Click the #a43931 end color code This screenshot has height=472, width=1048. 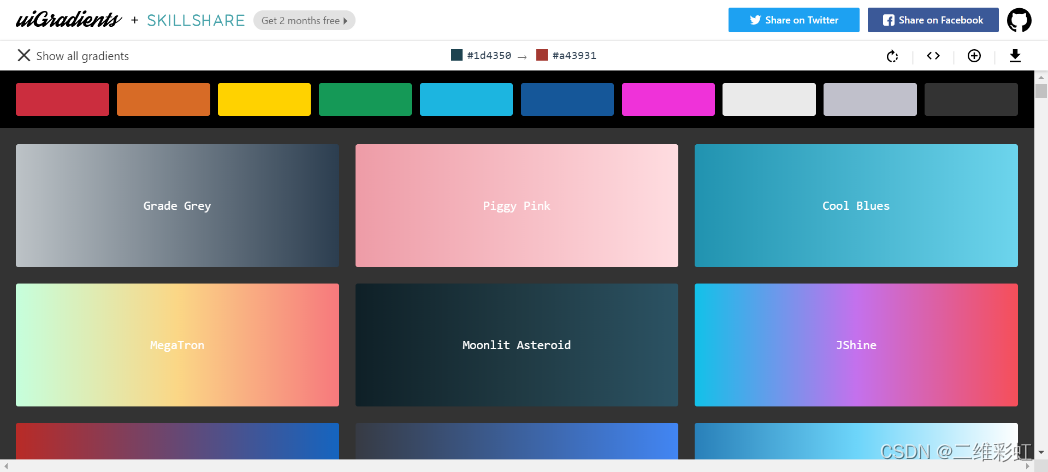click(x=574, y=55)
